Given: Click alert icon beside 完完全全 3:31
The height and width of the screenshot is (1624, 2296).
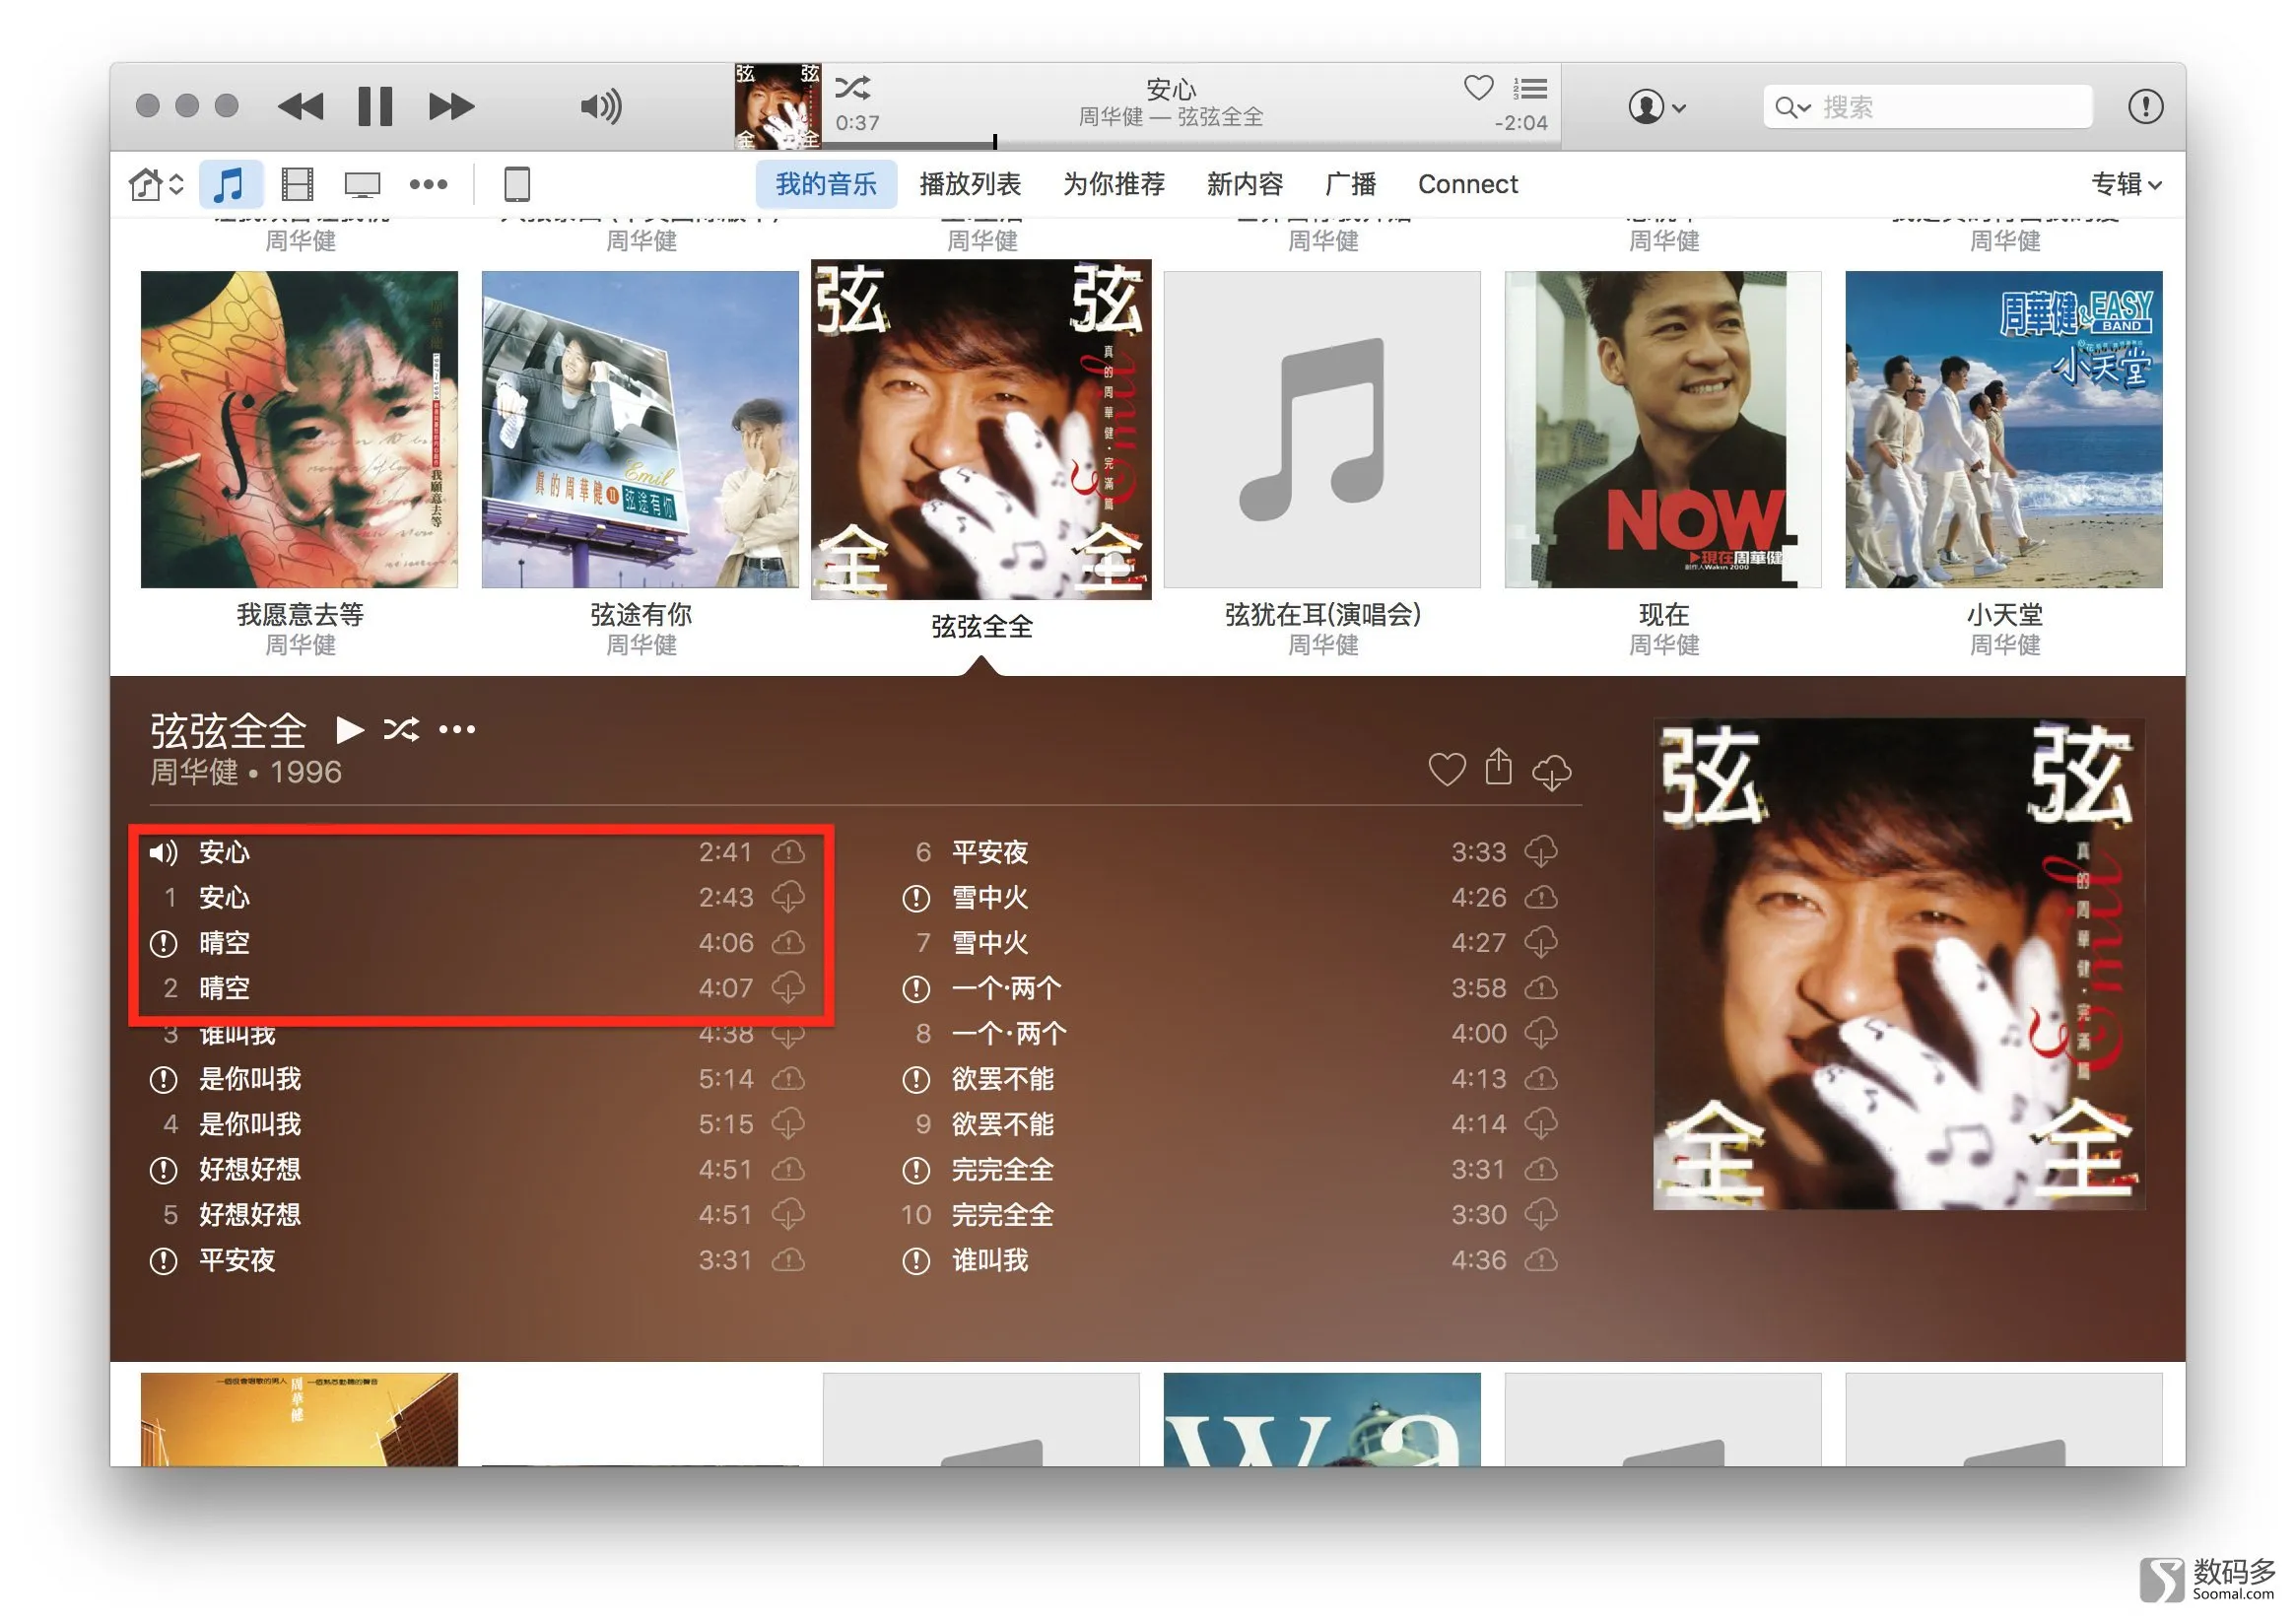Looking at the screenshot, I should 916,1170.
